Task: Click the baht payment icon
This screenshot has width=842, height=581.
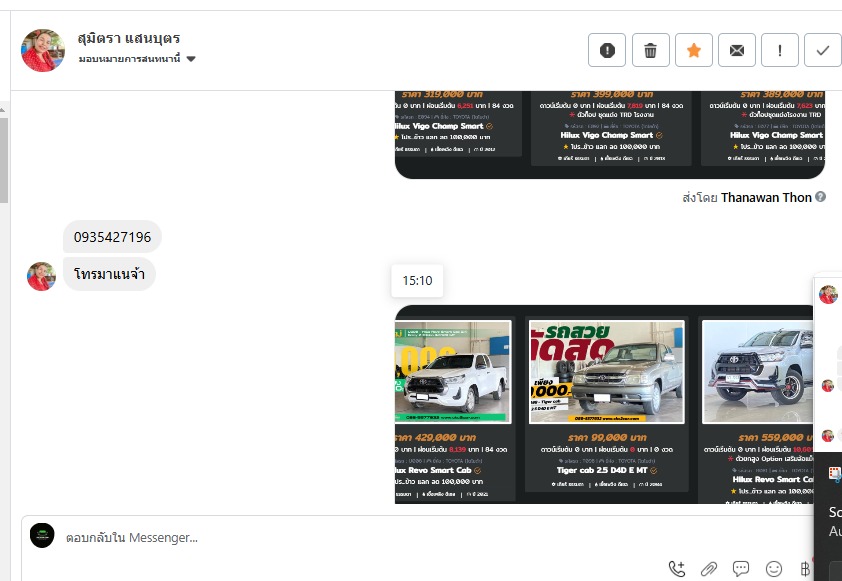Action: tap(805, 568)
